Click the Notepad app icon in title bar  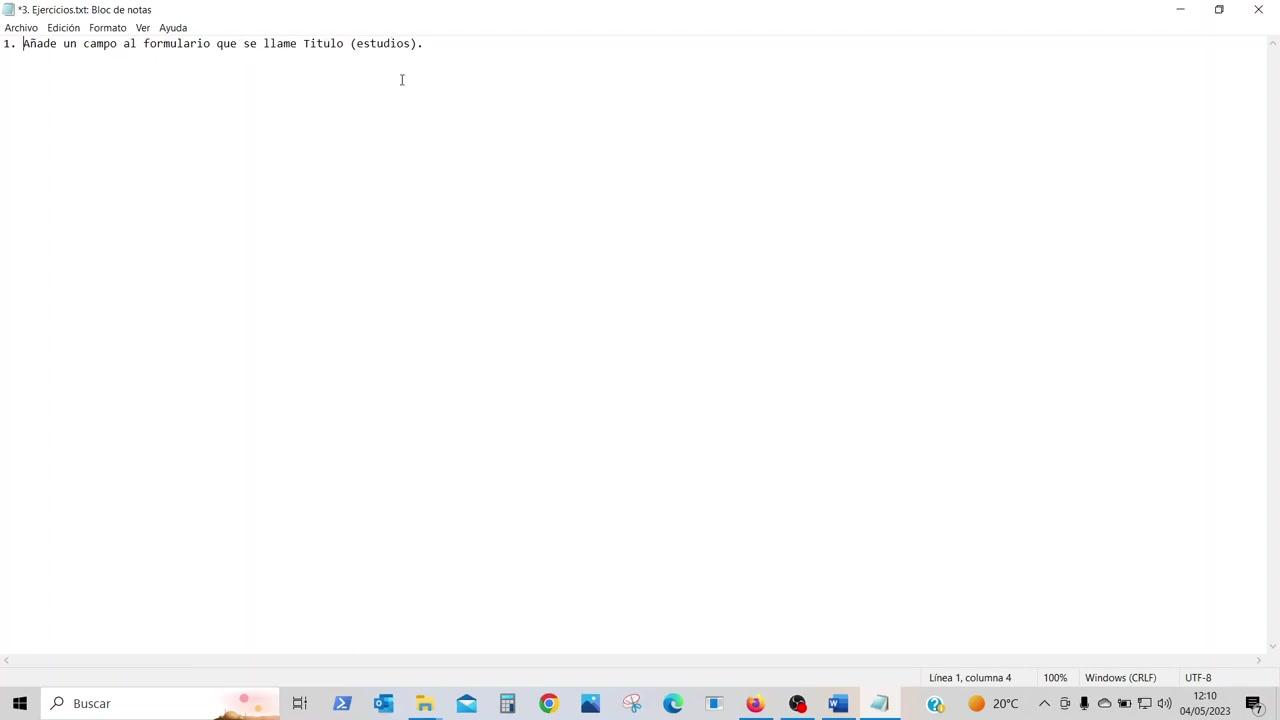tap(9, 10)
